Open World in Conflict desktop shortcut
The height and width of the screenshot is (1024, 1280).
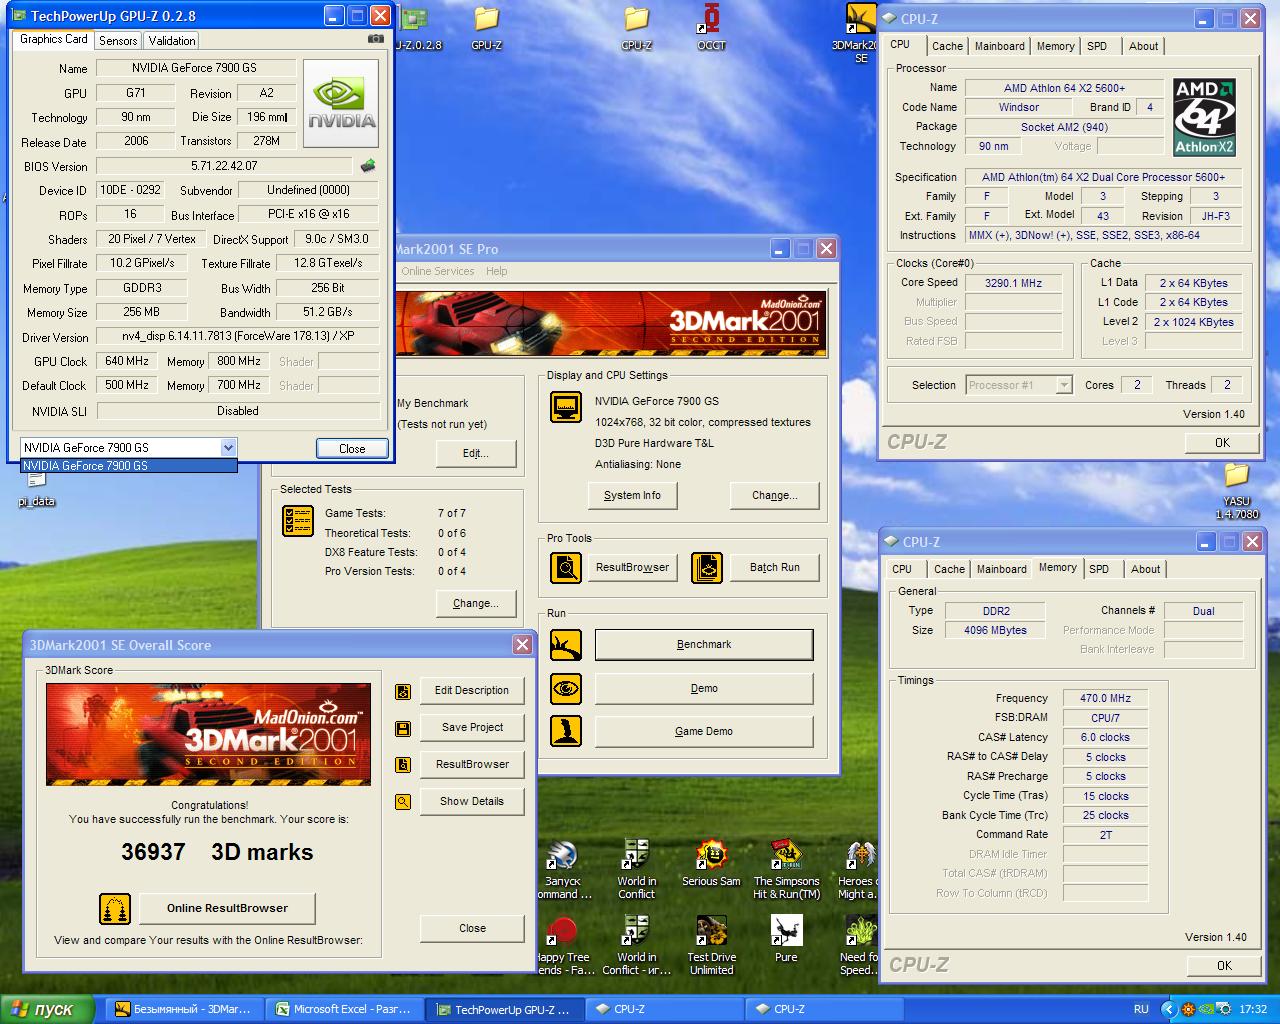[x=636, y=870]
